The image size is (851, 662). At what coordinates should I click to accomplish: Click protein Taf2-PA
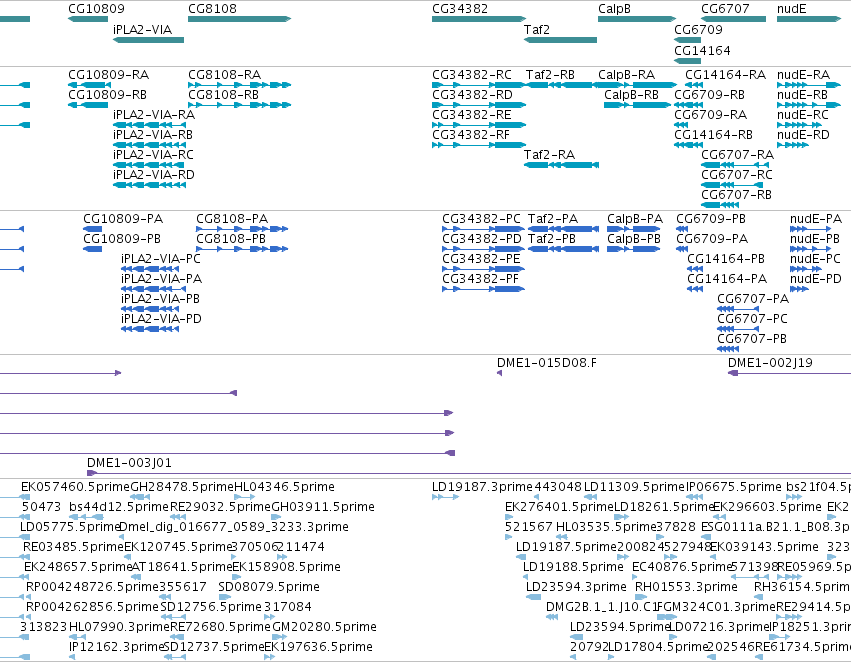coord(563,229)
